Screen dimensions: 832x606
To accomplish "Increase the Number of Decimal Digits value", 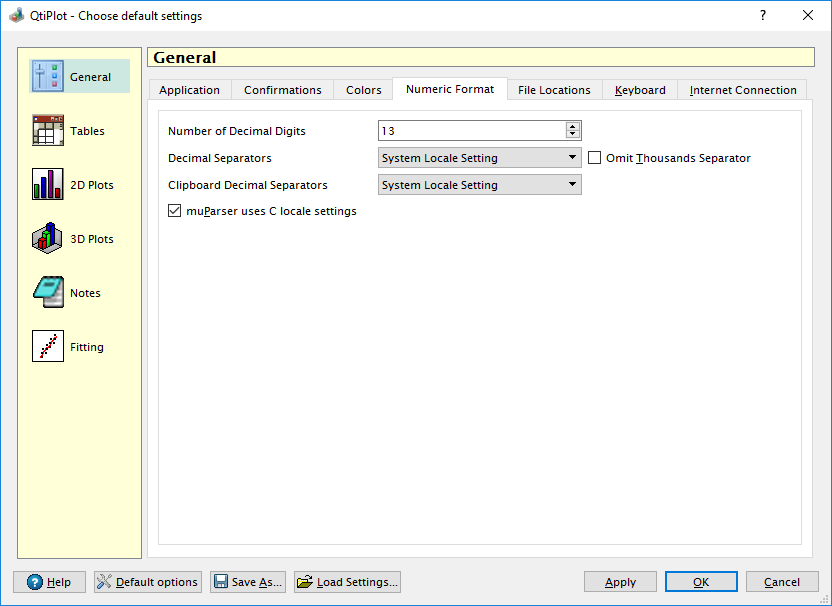I will (573, 126).
